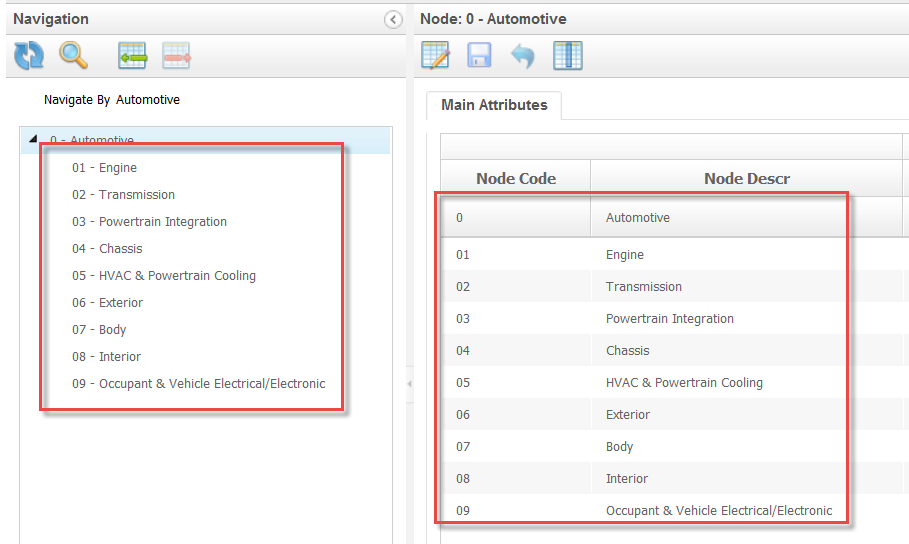This screenshot has width=909, height=544.
Task: Collapse the 0 - Automotive tree node
Action: tap(33, 140)
